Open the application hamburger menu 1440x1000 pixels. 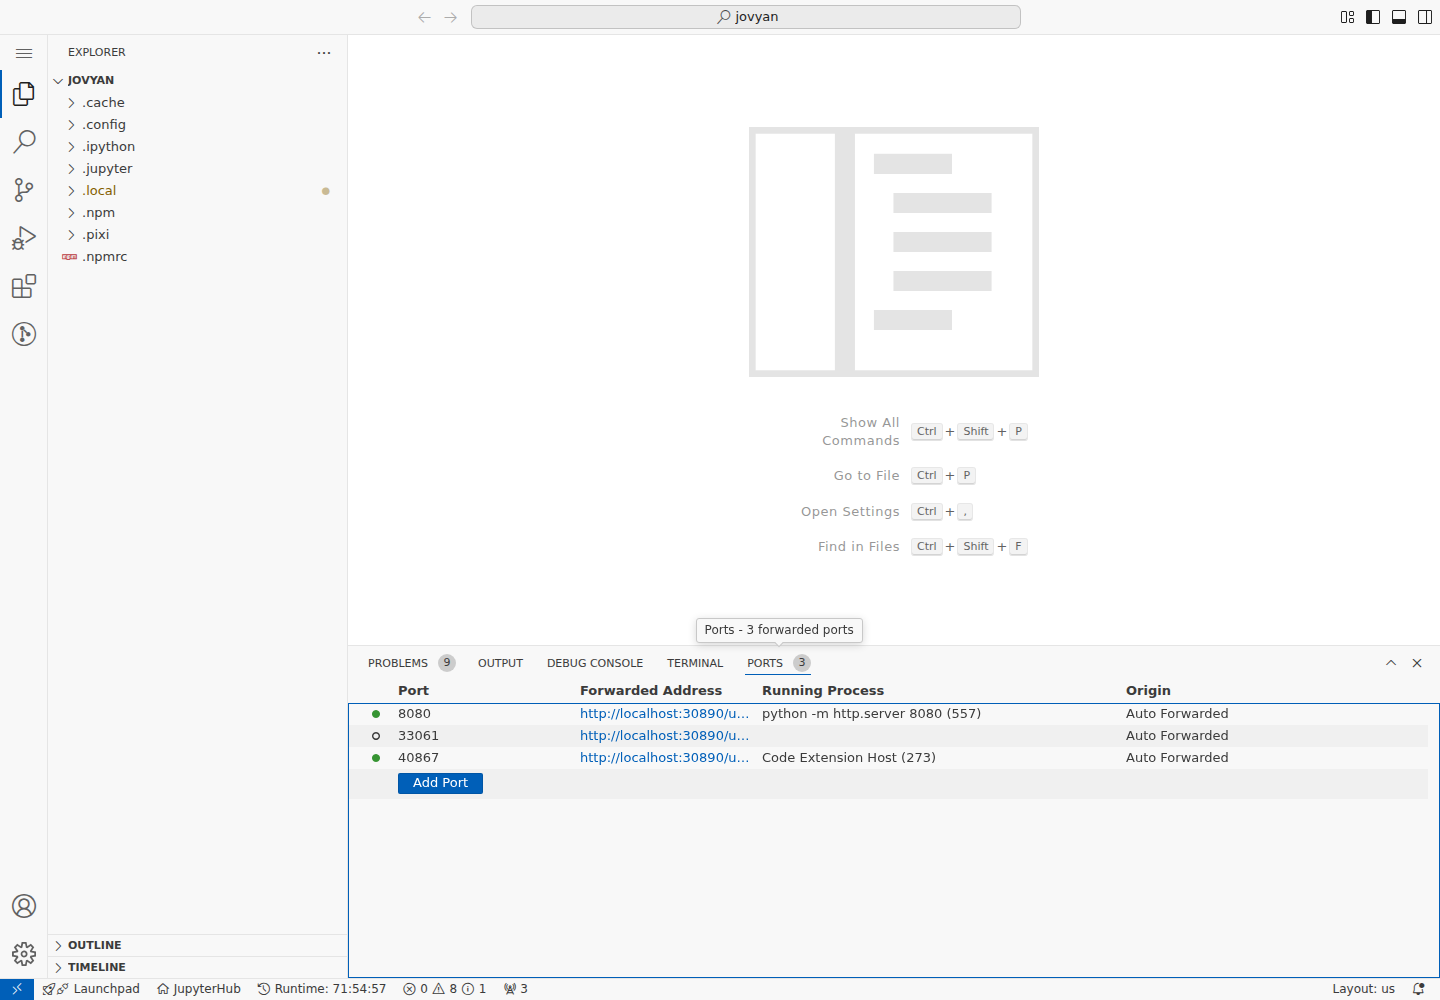tap(24, 53)
